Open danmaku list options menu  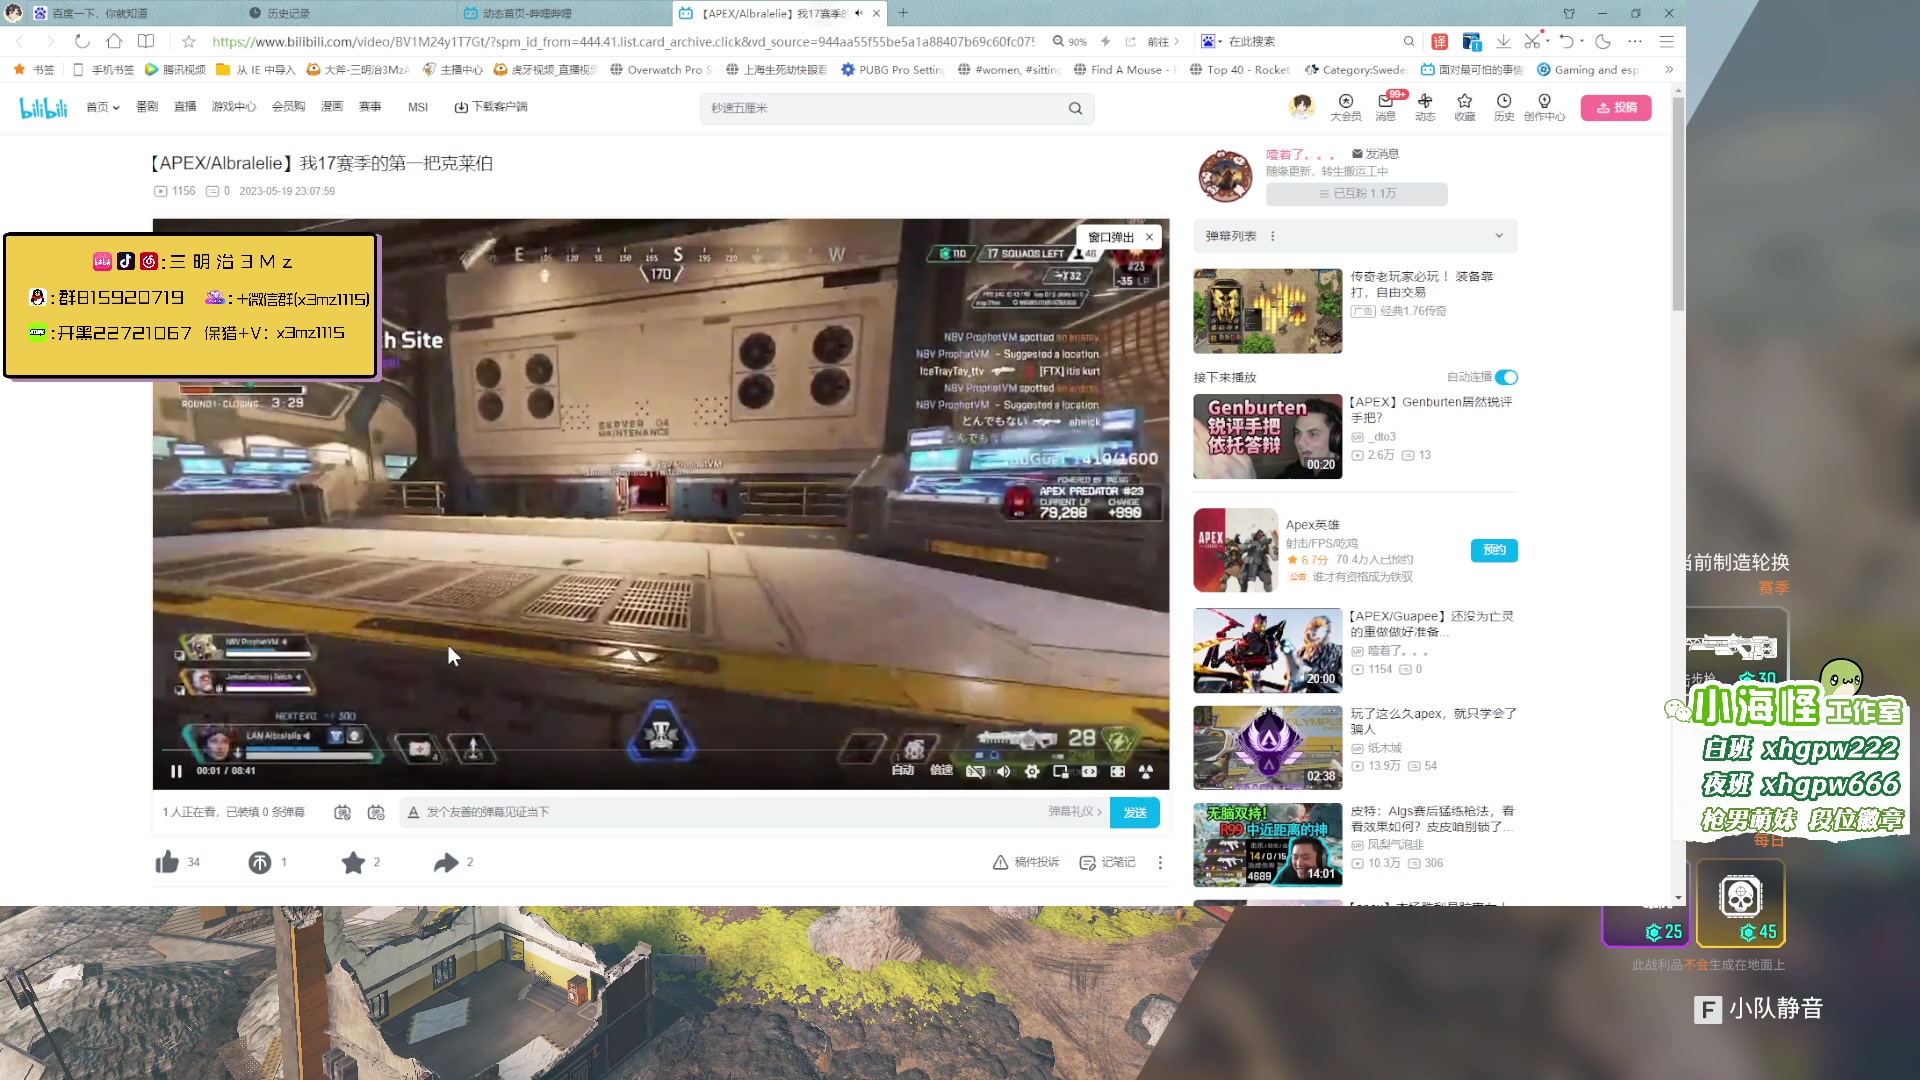[1272, 236]
